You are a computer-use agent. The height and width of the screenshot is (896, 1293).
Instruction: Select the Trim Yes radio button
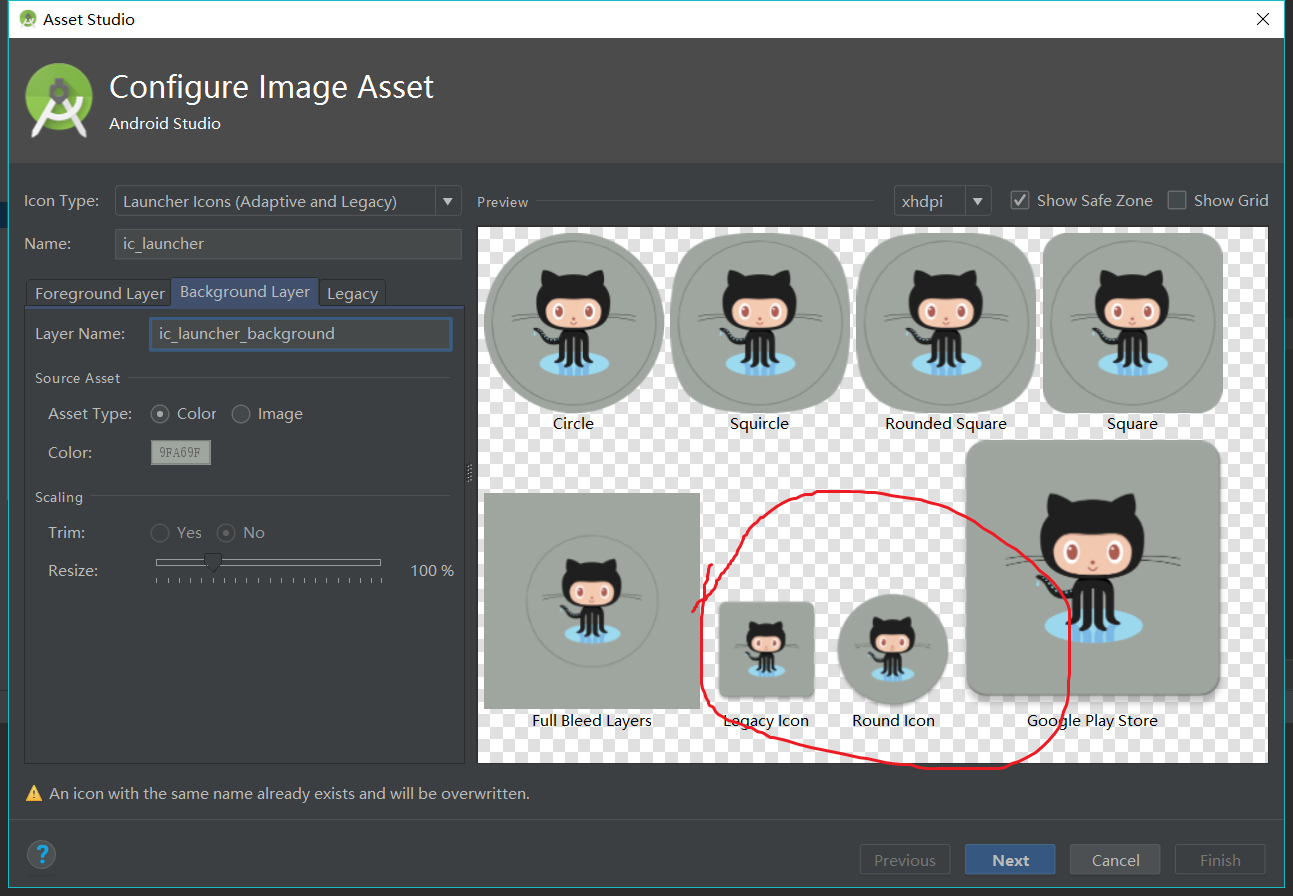160,533
